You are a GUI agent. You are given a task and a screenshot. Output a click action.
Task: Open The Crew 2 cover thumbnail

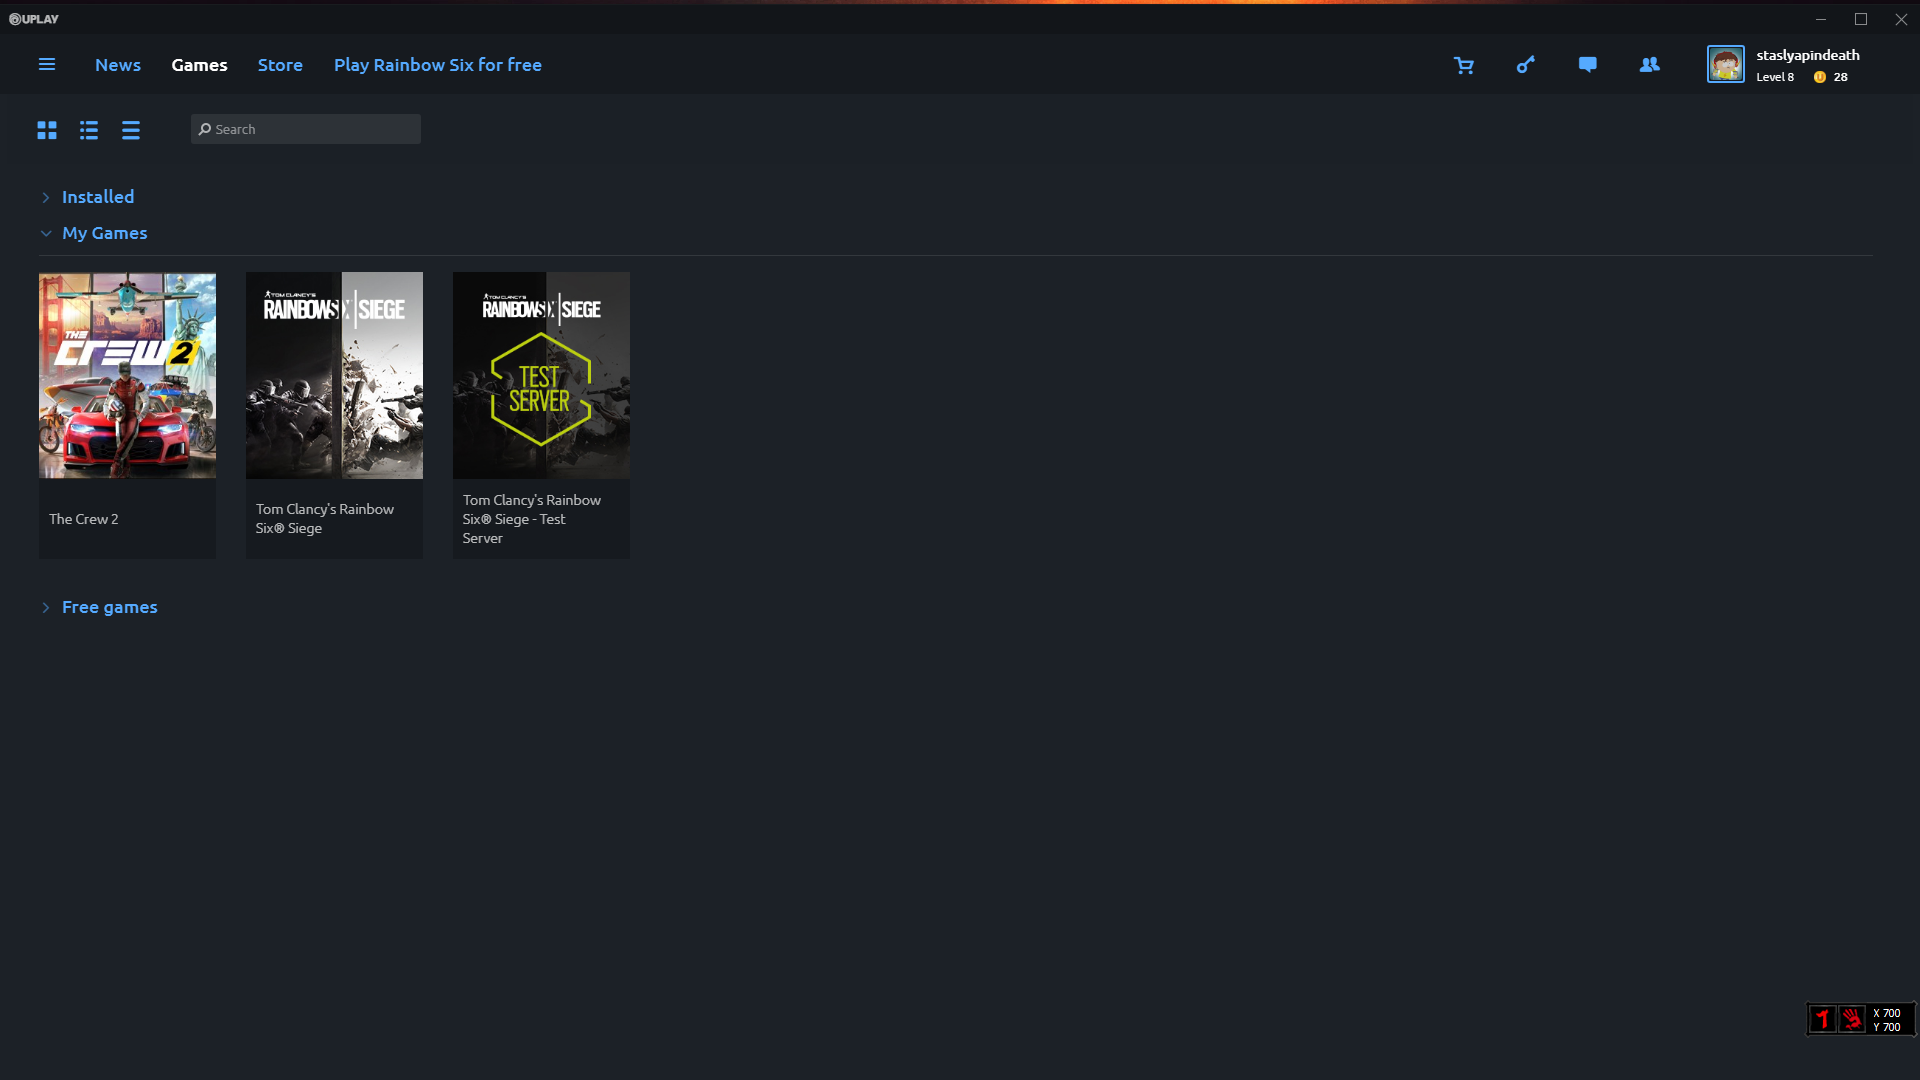tap(127, 375)
